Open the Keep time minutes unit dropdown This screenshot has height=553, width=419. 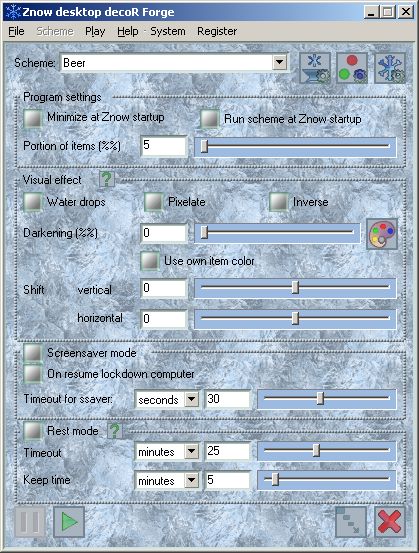point(192,480)
